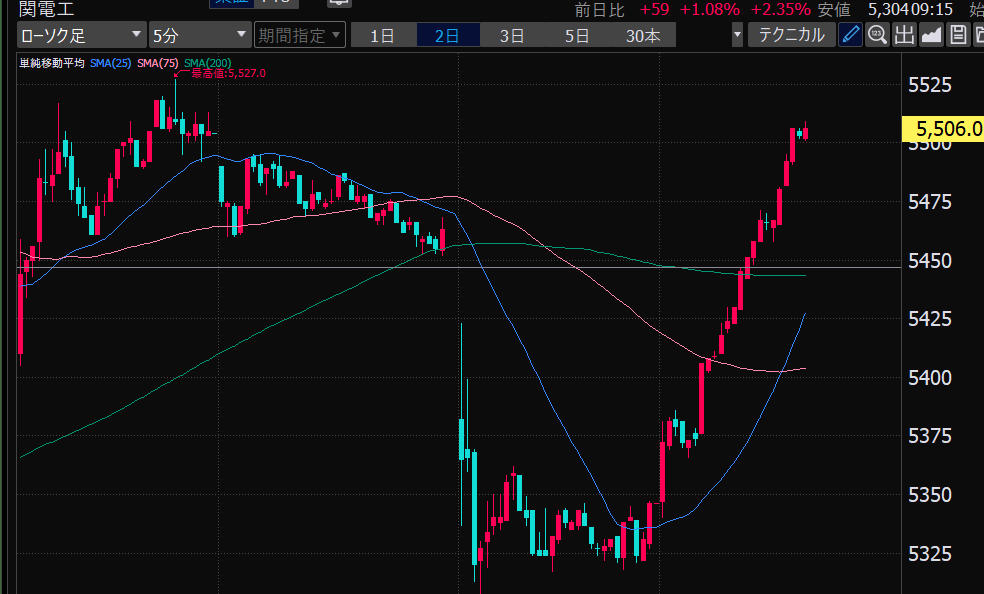The height and width of the screenshot is (594, 984).
Task: Switch to the 5日 range
Action: pyautogui.click(x=577, y=35)
